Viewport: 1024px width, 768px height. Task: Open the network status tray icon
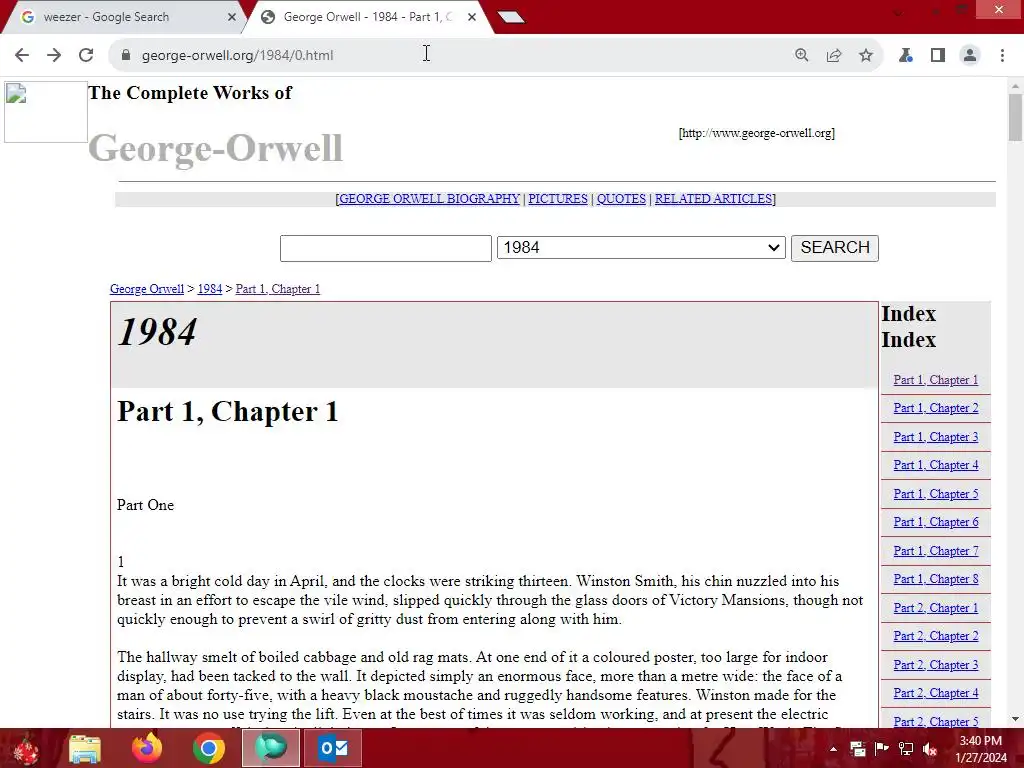coord(906,749)
